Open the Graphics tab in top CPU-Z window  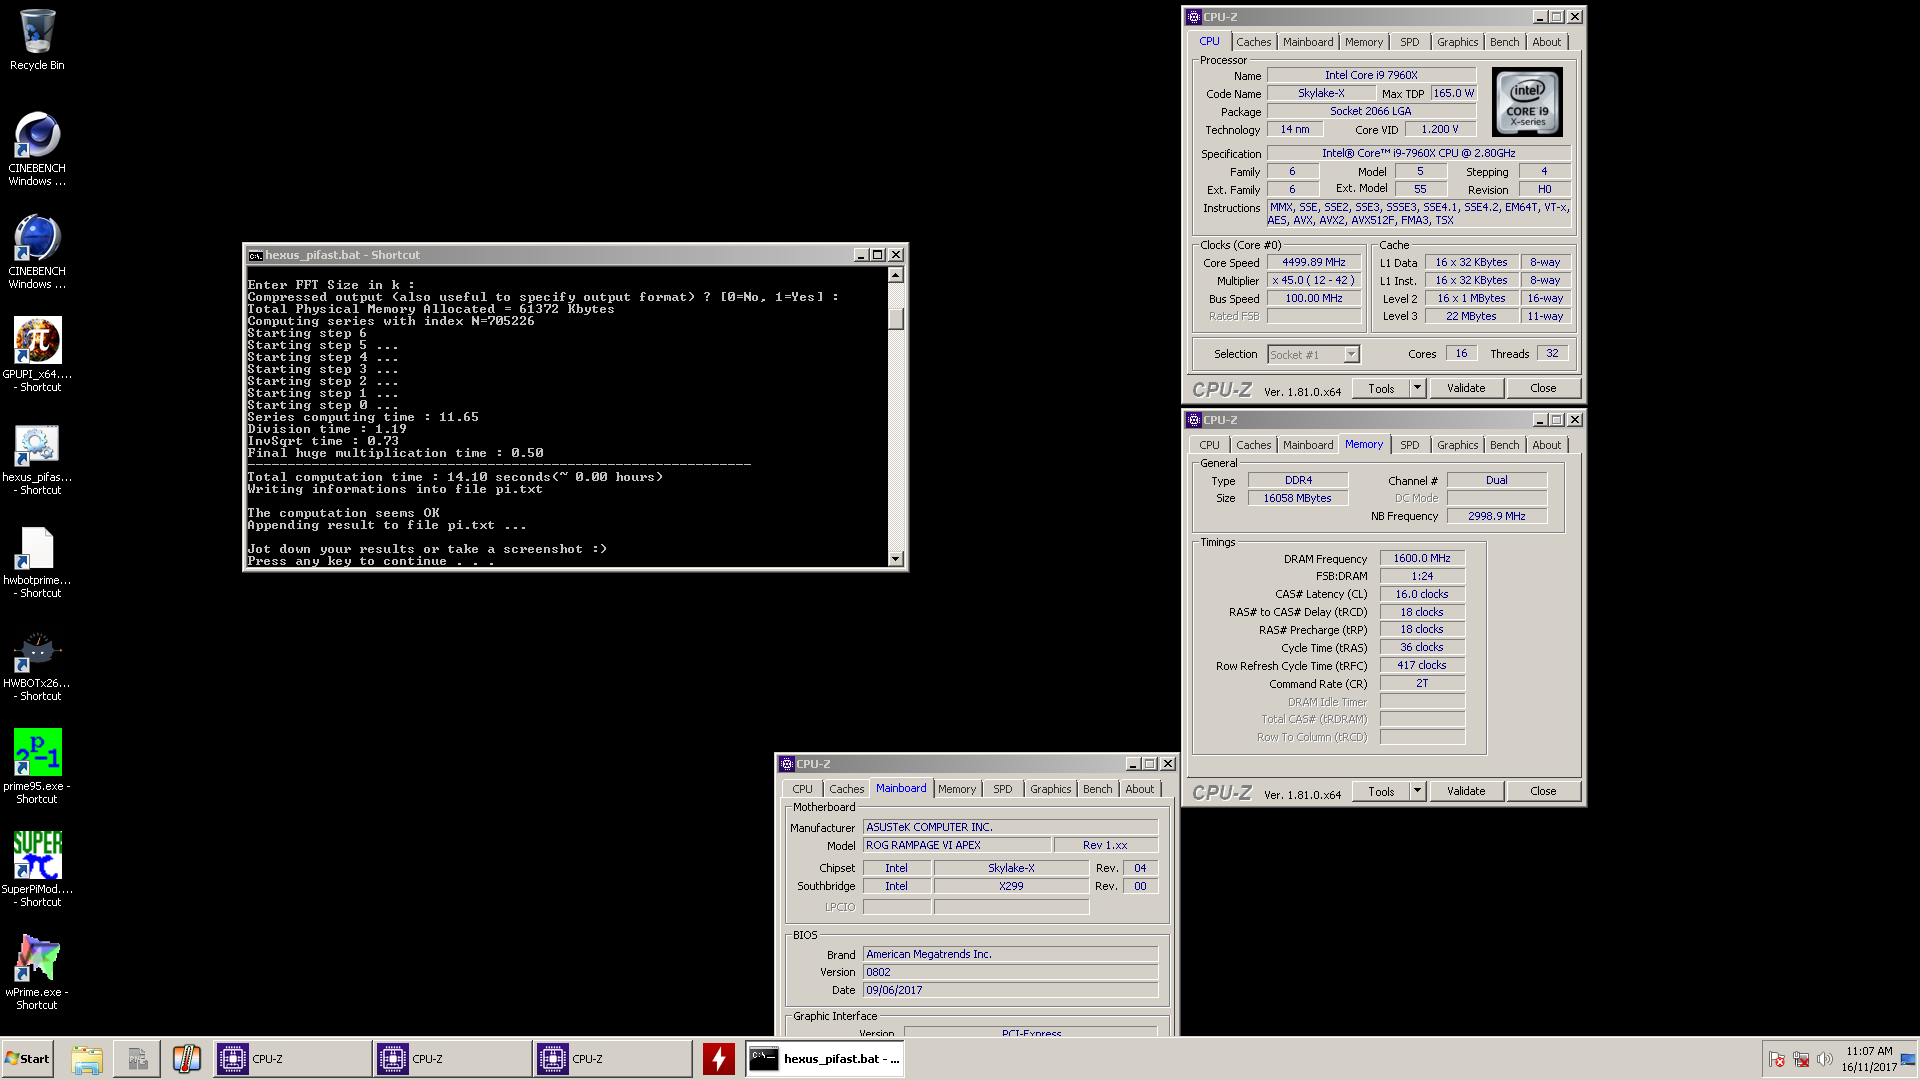tap(1457, 42)
